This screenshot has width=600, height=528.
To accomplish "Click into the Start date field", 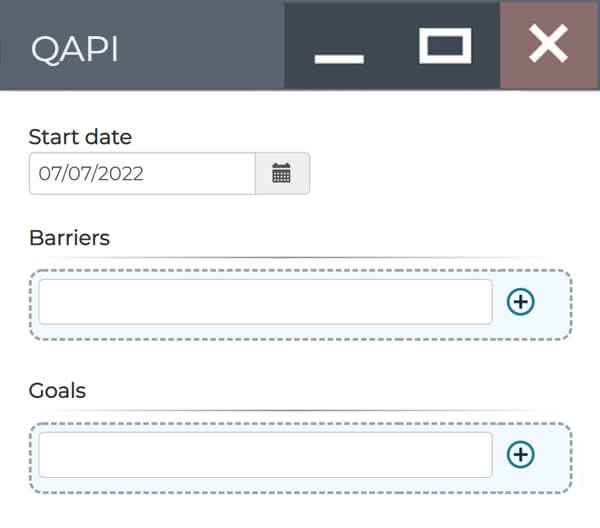I will point(142,173).
